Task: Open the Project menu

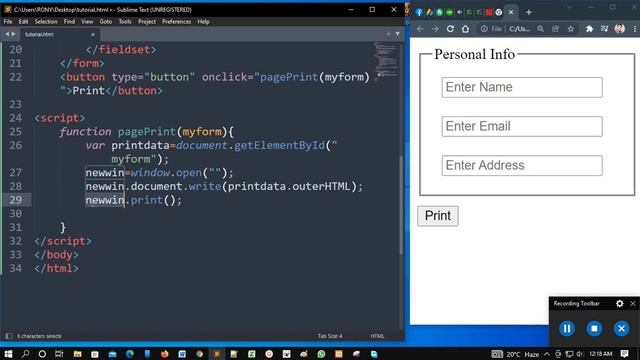Action: pos(147,22)
